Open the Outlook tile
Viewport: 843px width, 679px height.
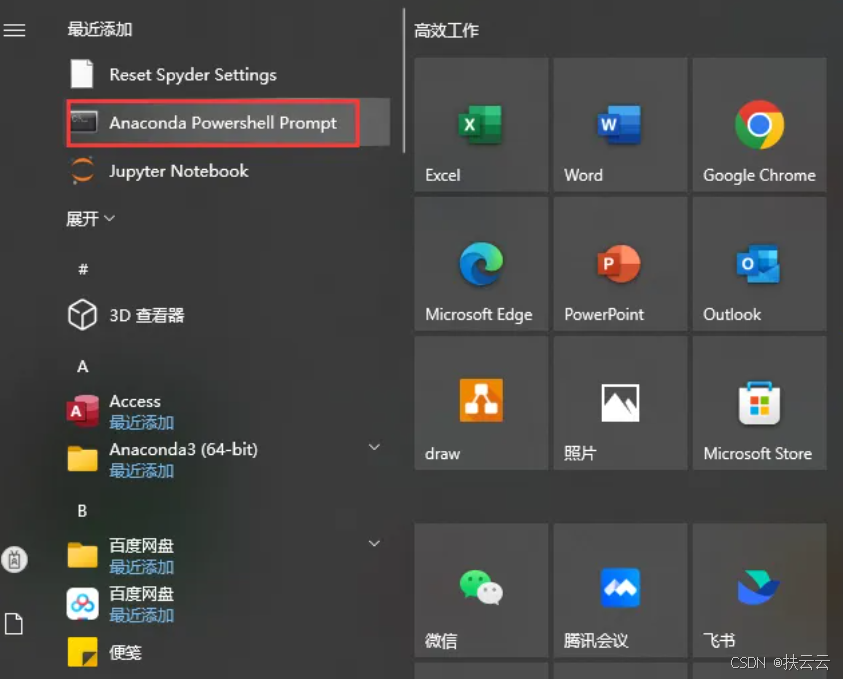tap(759, 263)
